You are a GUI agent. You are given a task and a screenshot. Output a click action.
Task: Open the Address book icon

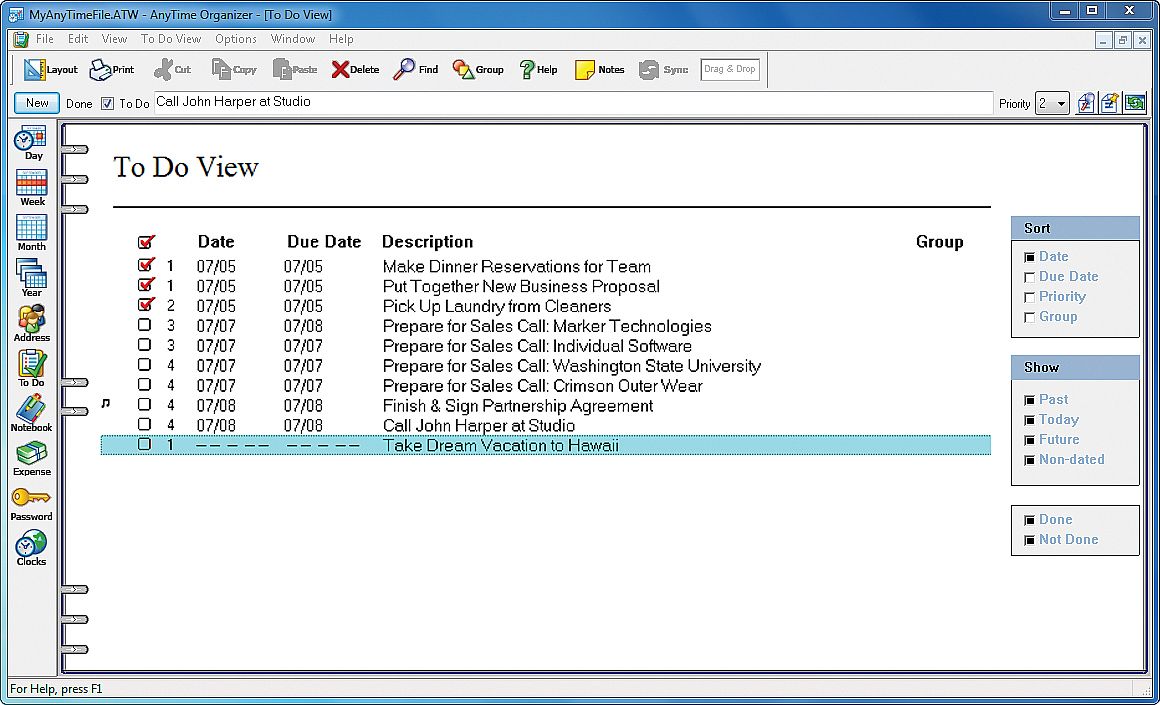coord(32,322)
